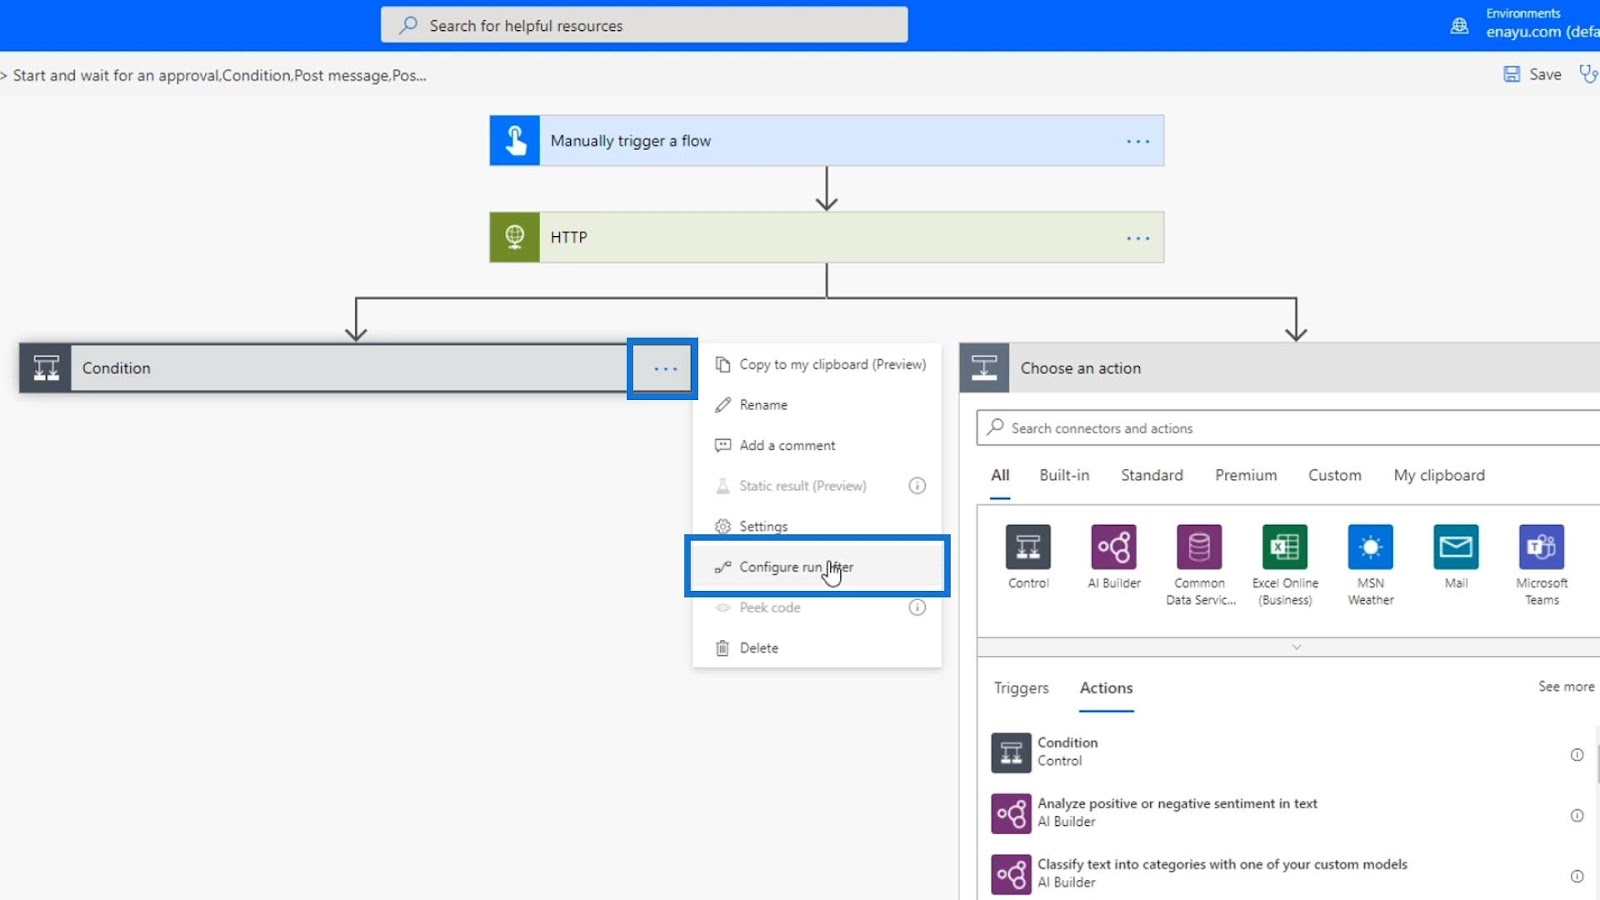Screen dimensions: 1600x900
Task: Click the Condition step icon
Action: (45, 368)
